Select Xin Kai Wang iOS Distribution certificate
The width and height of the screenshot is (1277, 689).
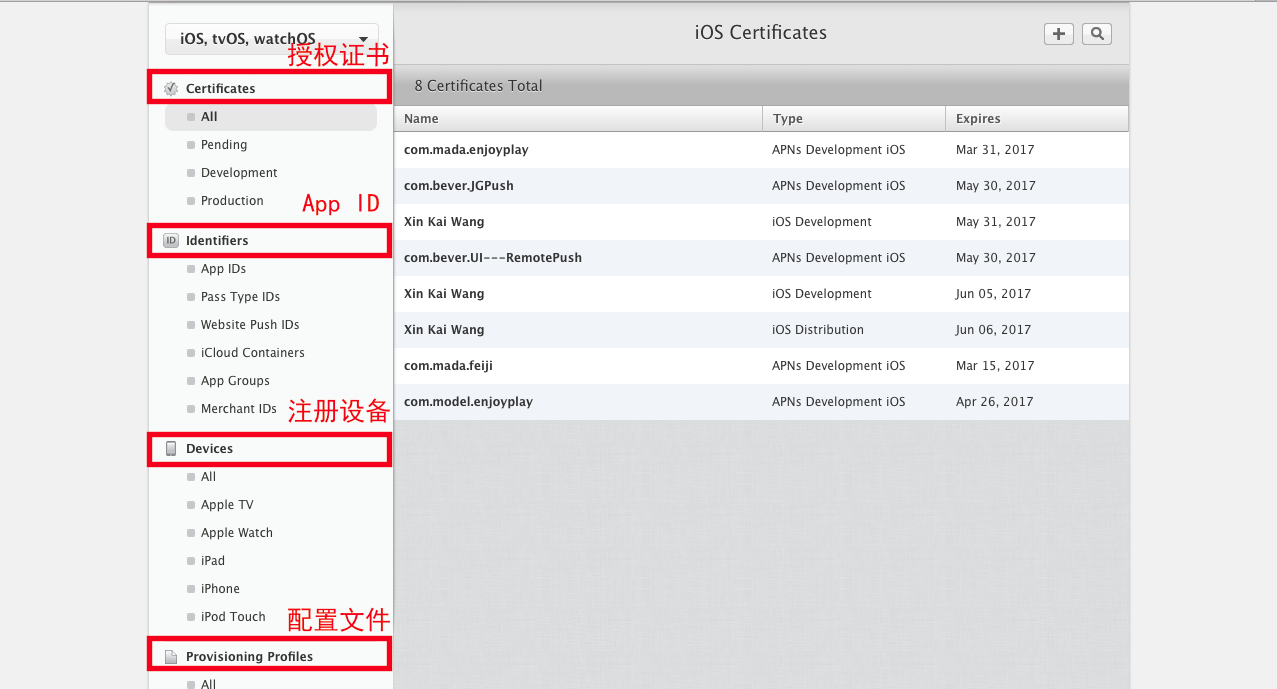pos(761,330)
